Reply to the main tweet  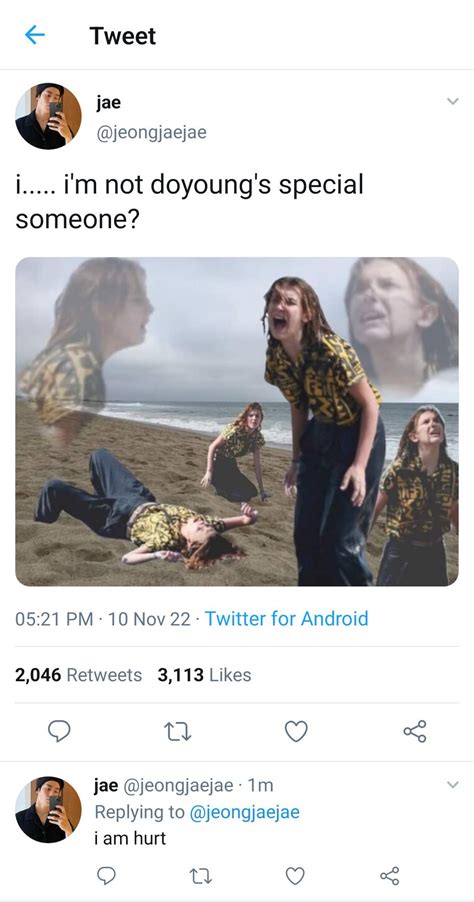click(x=59, y=731)
